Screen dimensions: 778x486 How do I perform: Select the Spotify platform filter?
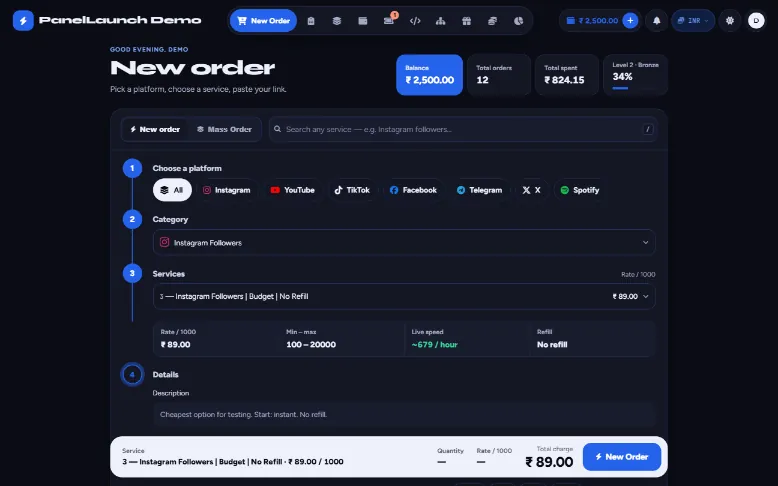click(x=580, y=190)
